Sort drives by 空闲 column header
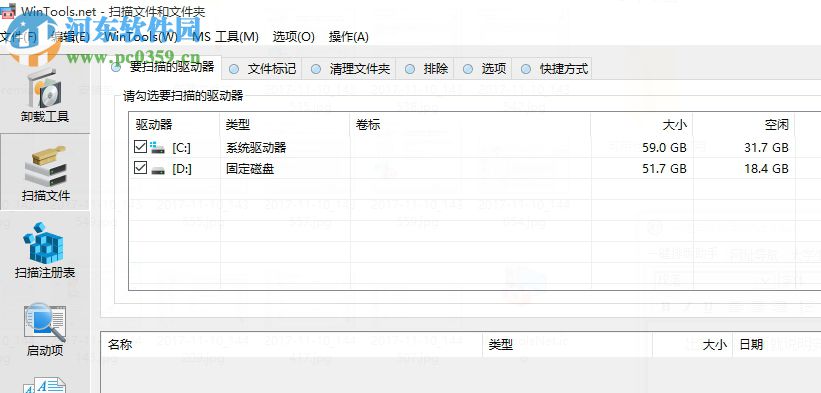The image size is (821, 393). point(744,125)
